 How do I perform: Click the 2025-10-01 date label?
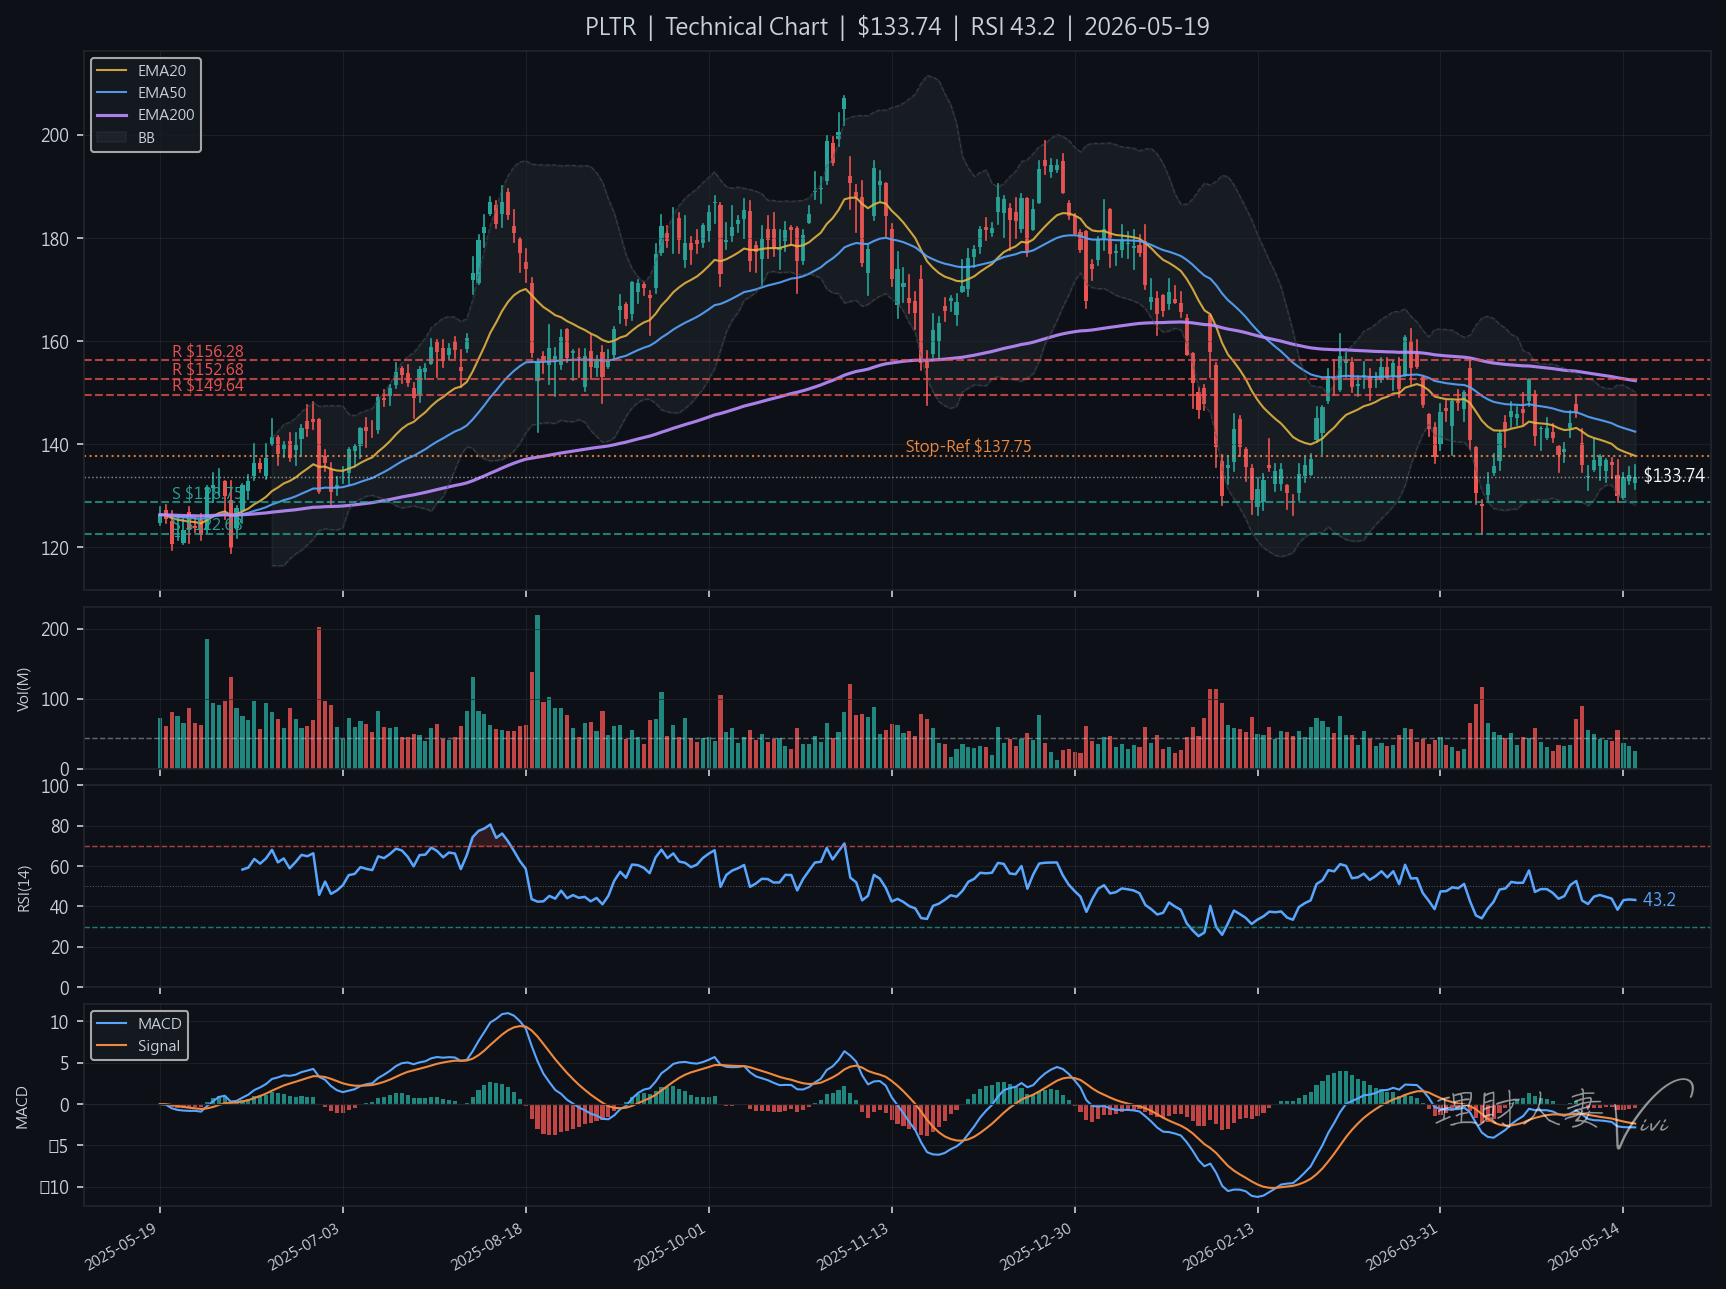tap(671, 1246)
